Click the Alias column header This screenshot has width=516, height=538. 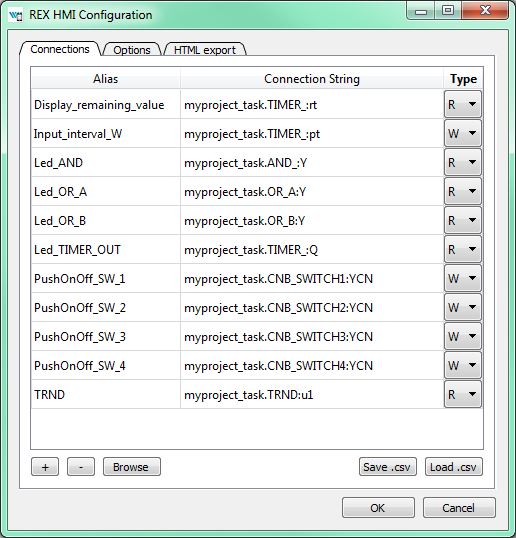(106, 79)
